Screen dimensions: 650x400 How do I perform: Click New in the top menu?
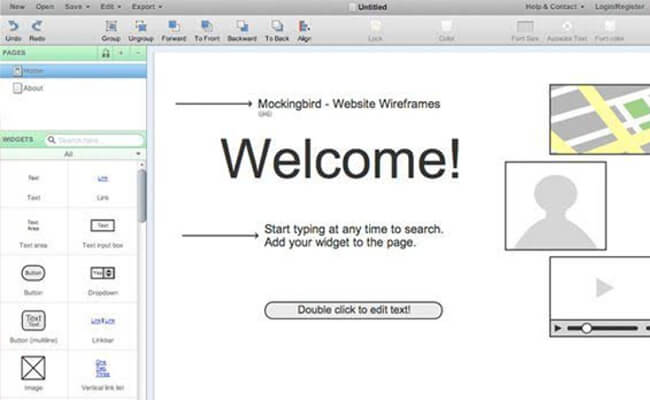17,6
